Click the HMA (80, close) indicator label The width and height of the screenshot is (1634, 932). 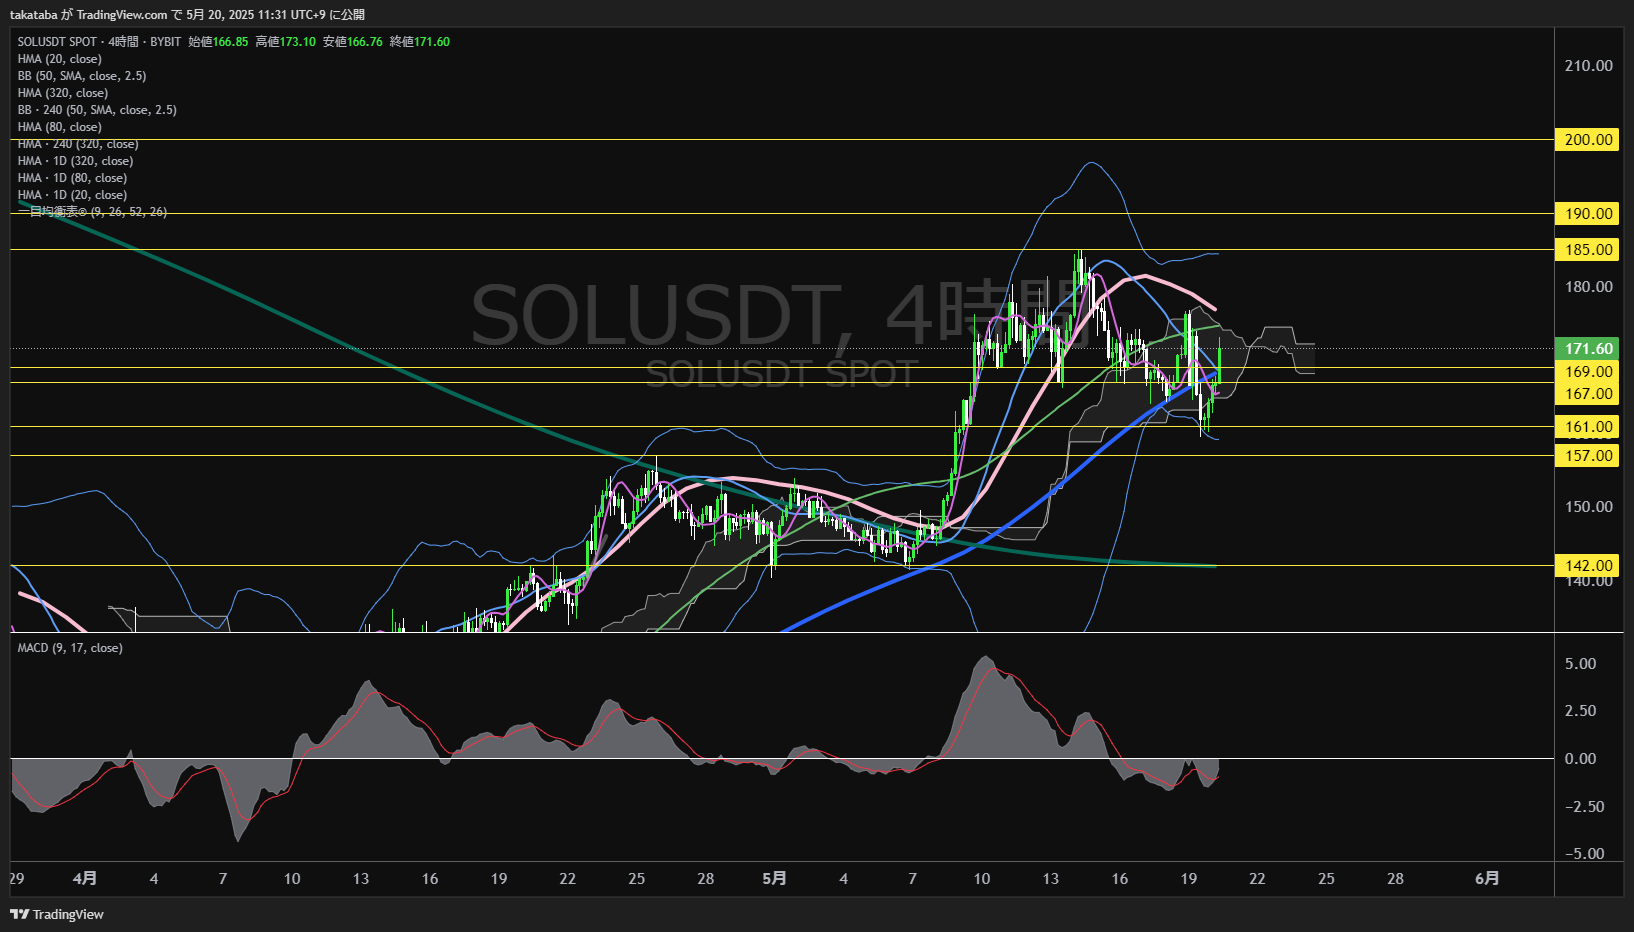[x=59, y=127]
